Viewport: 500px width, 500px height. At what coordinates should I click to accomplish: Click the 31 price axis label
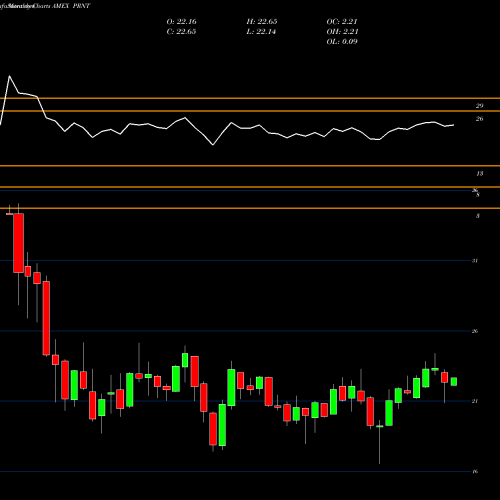475,261
